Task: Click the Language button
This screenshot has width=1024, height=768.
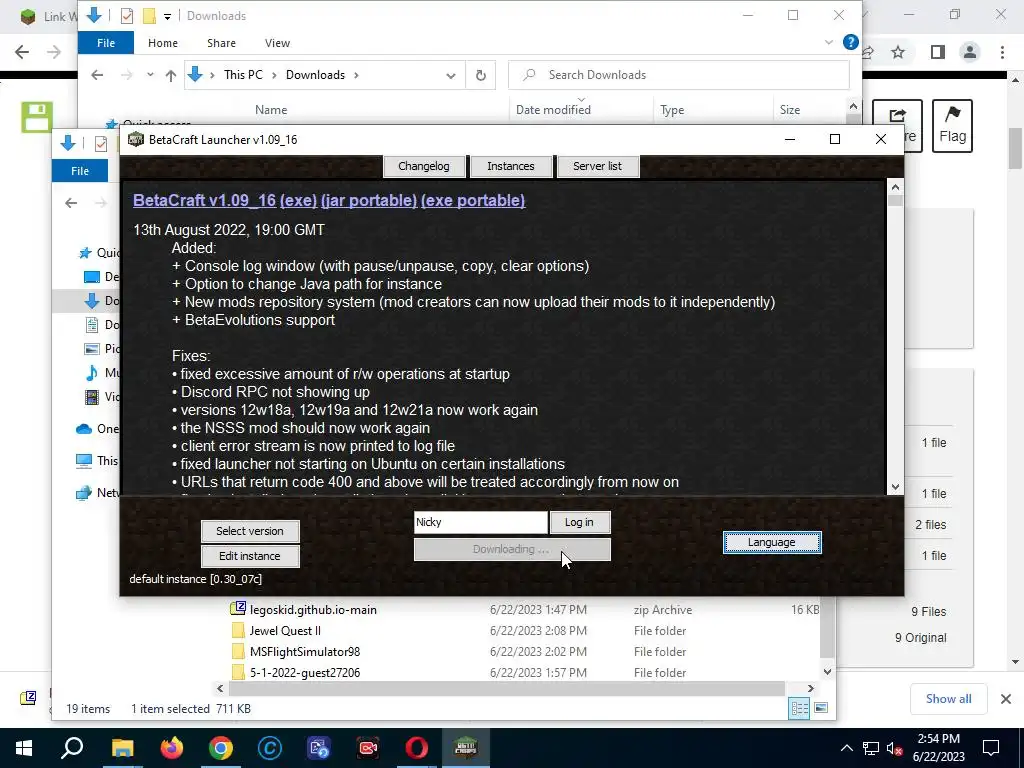Action: (772, 542)
